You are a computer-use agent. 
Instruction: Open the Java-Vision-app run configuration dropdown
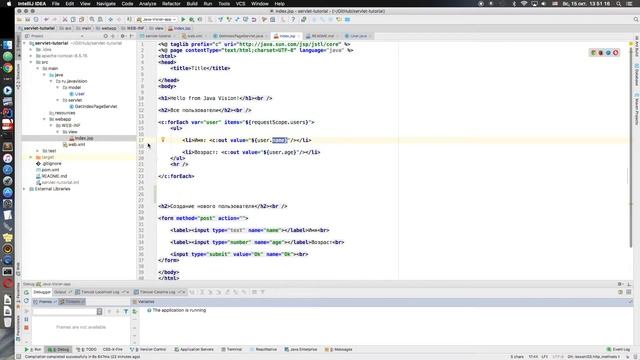click(157, 19)
